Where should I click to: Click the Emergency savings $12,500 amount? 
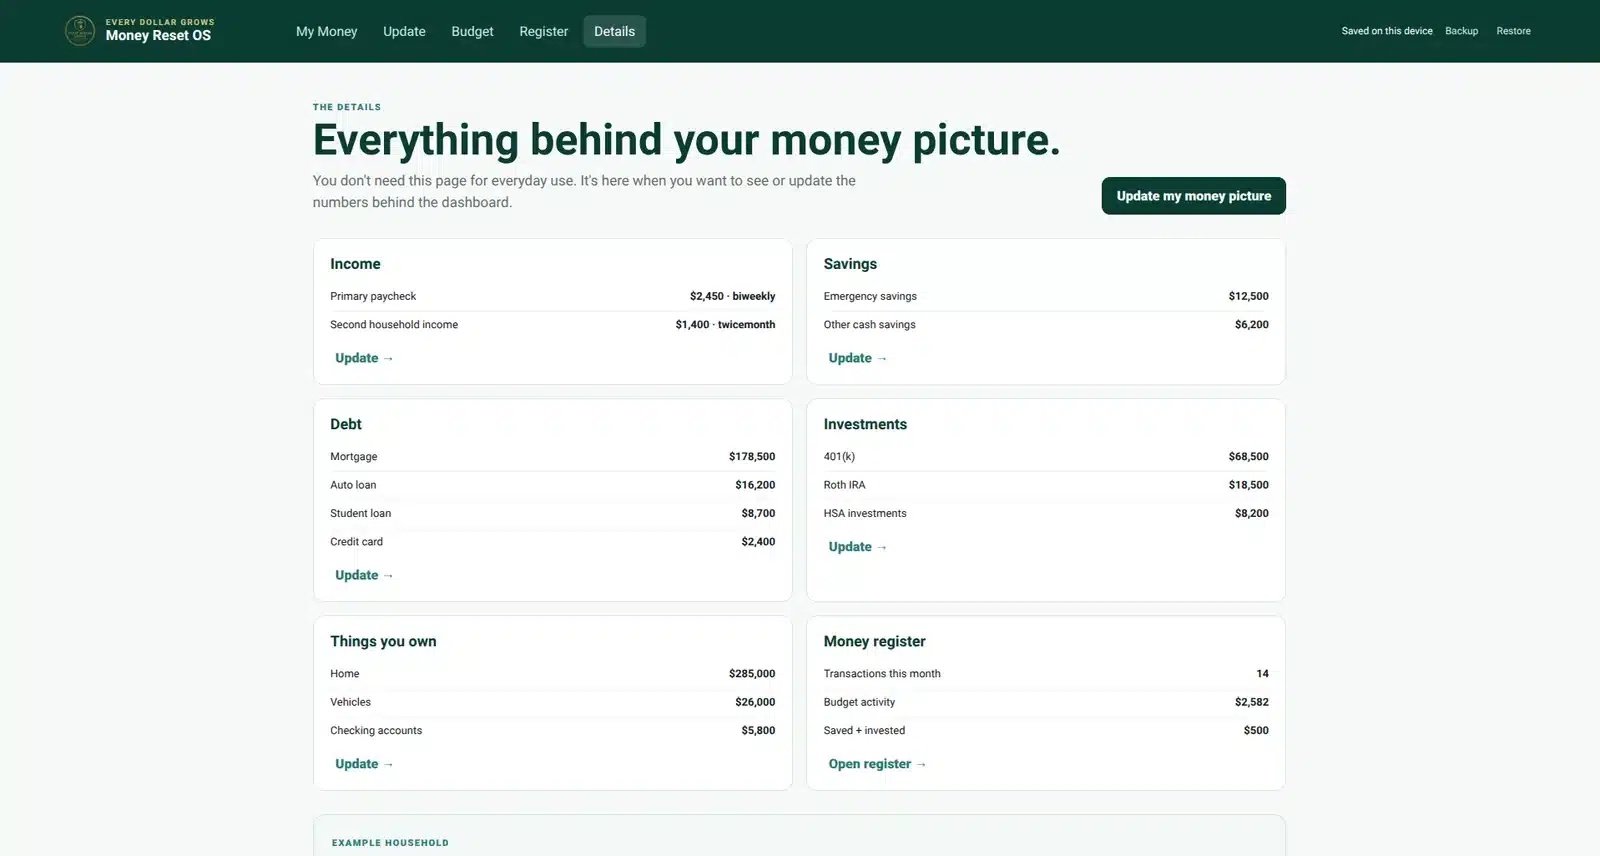click(1248, 296)
